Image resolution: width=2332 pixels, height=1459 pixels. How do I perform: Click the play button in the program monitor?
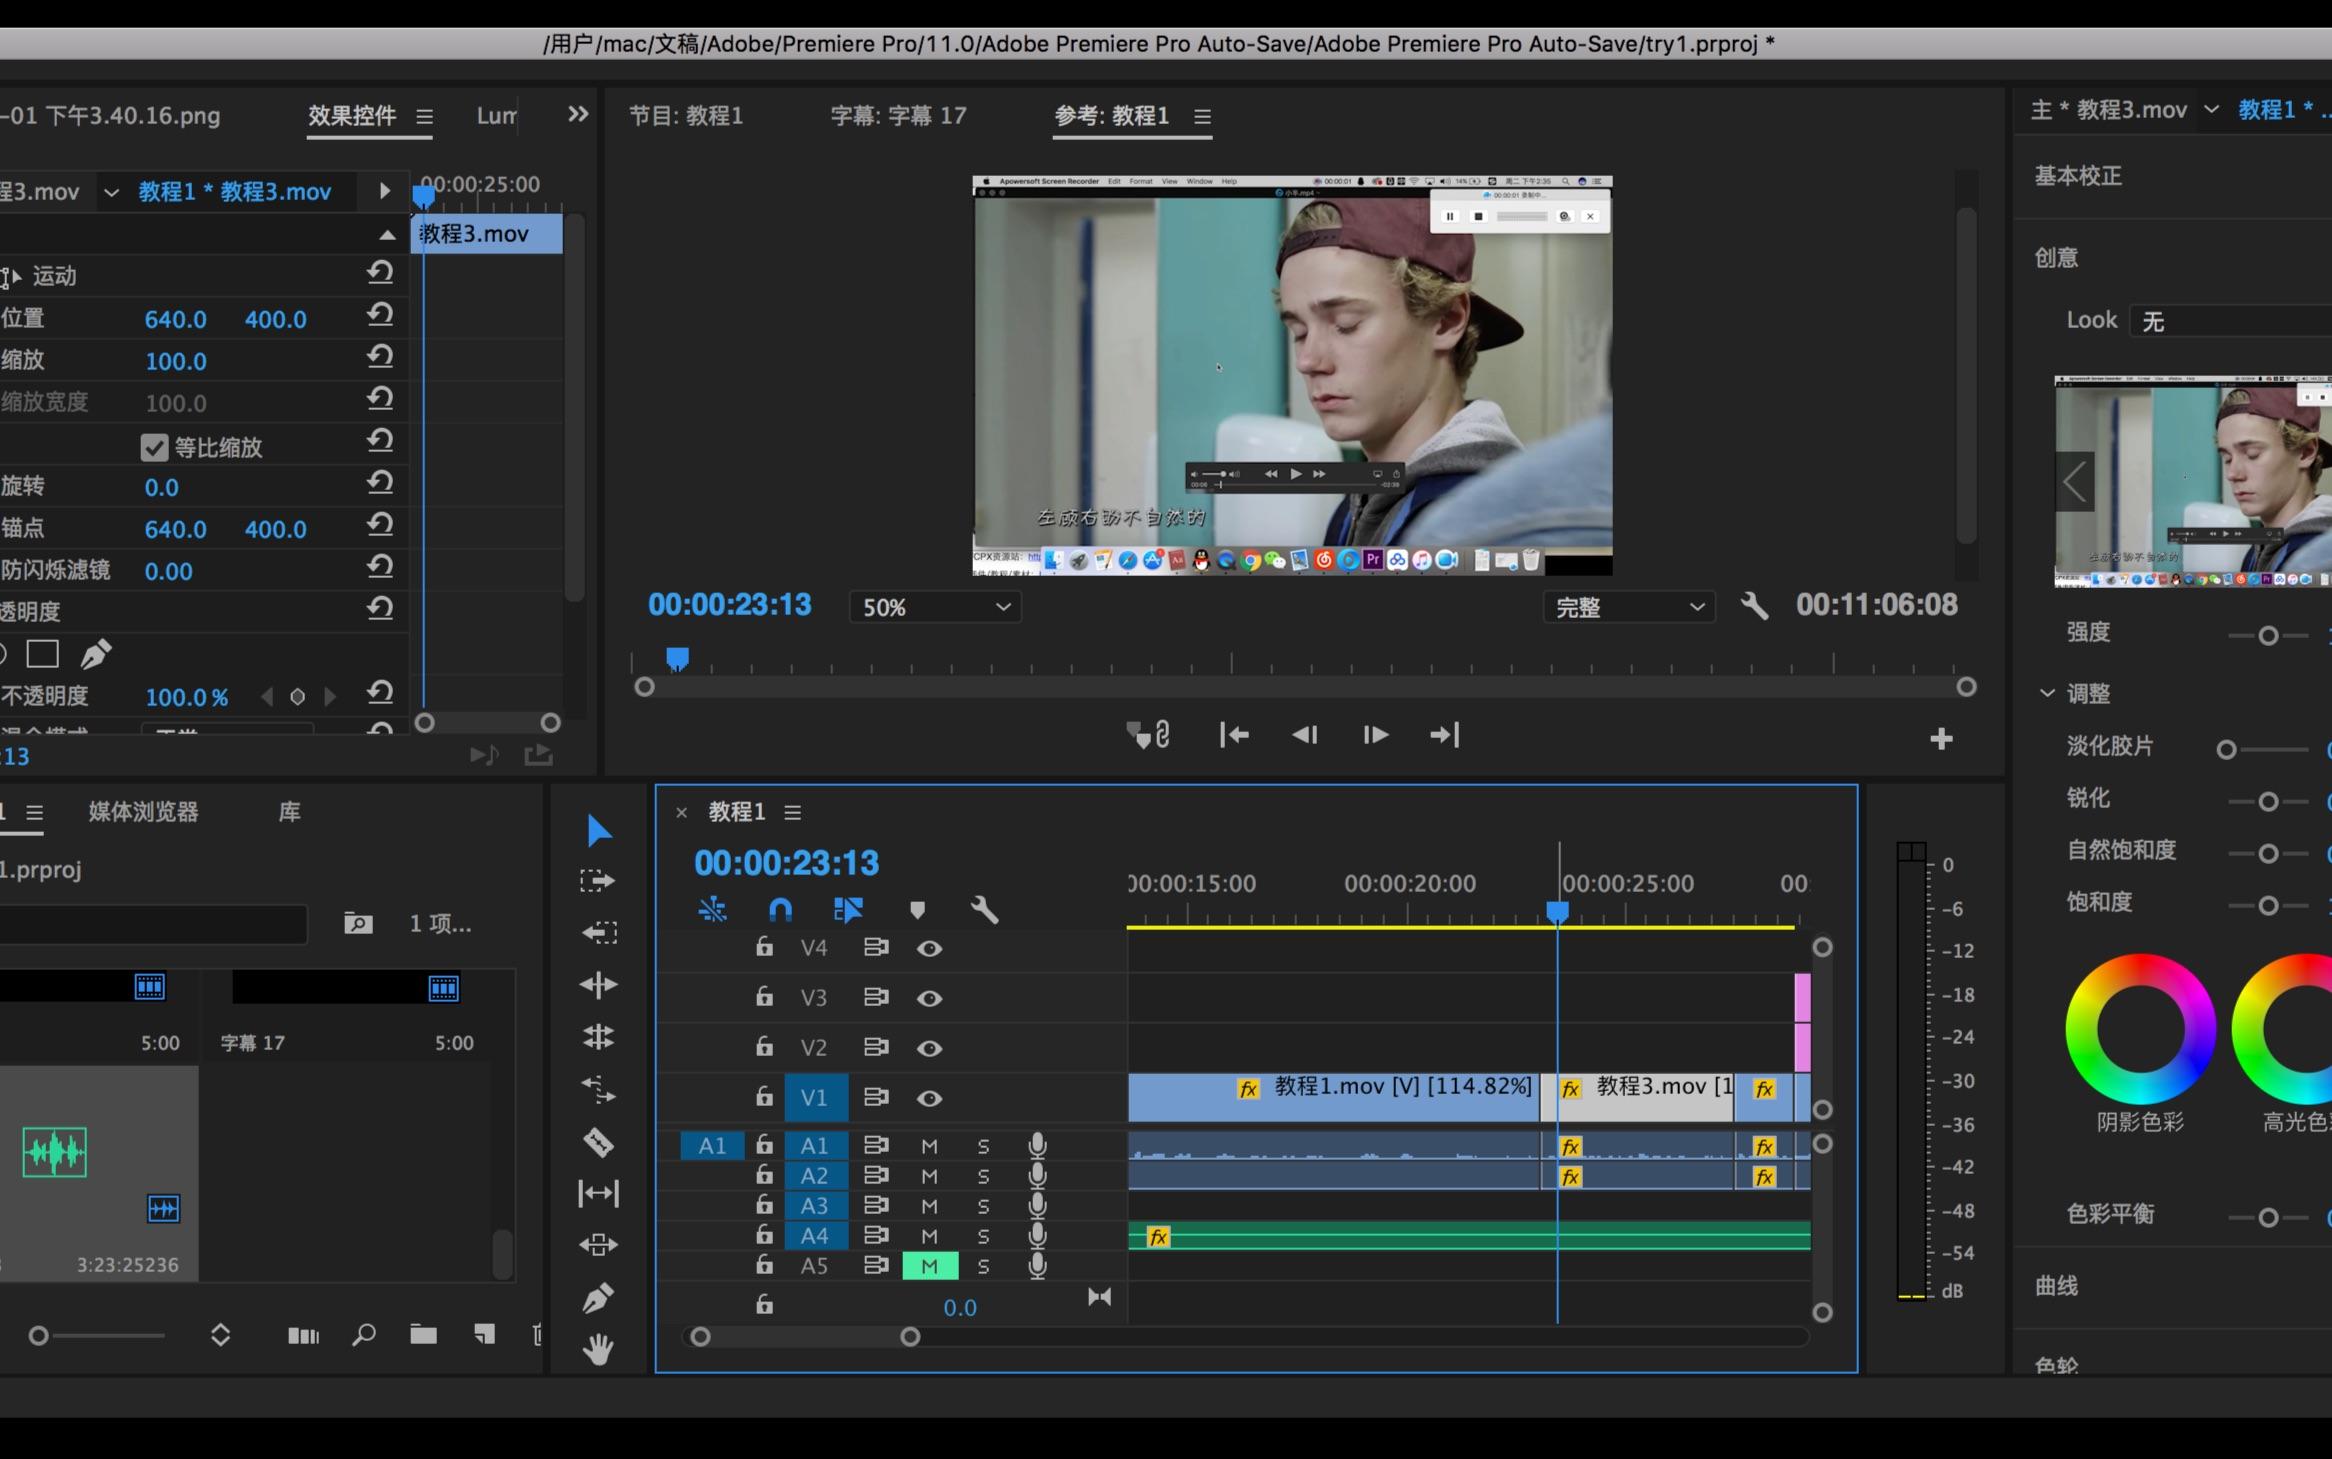coord(1374,735)
